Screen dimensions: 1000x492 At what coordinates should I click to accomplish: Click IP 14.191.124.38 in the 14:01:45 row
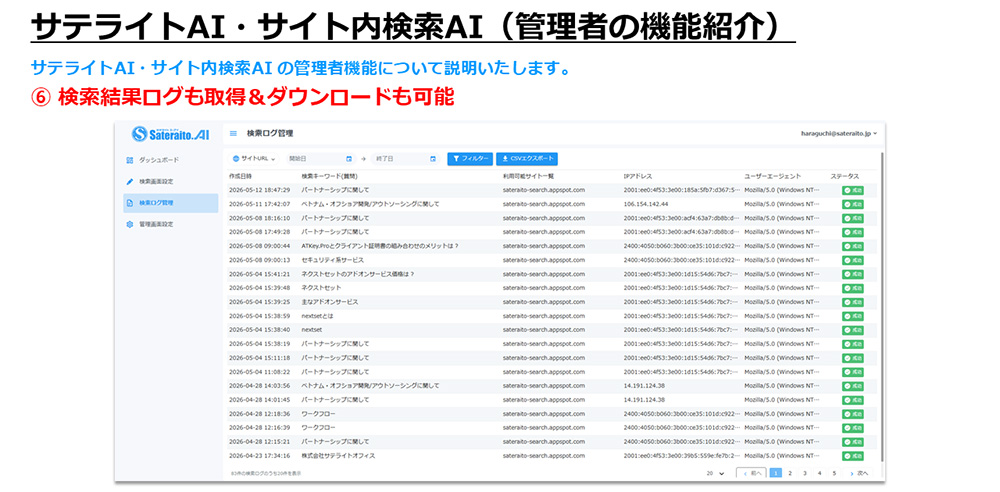coord(644,399)
